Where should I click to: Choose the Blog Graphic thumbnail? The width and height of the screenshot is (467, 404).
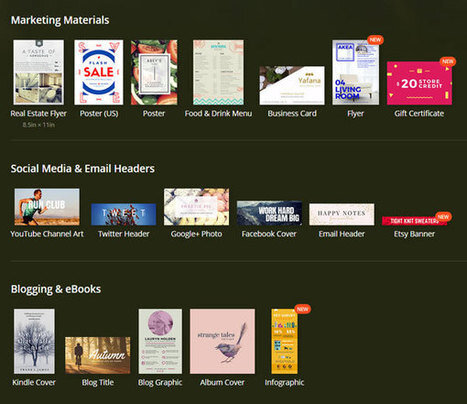(x=160, y=341)
